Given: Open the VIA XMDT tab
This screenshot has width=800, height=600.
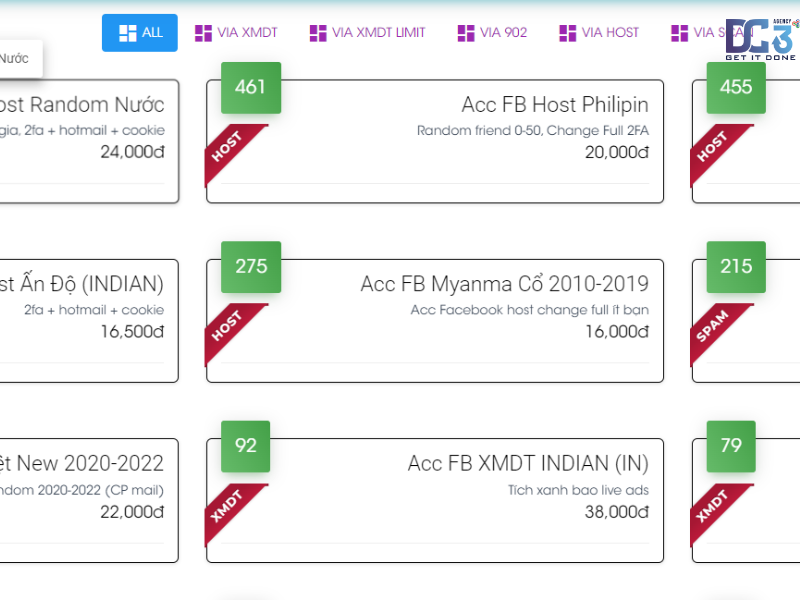Looking at the screenshot, I should (236, 33).
